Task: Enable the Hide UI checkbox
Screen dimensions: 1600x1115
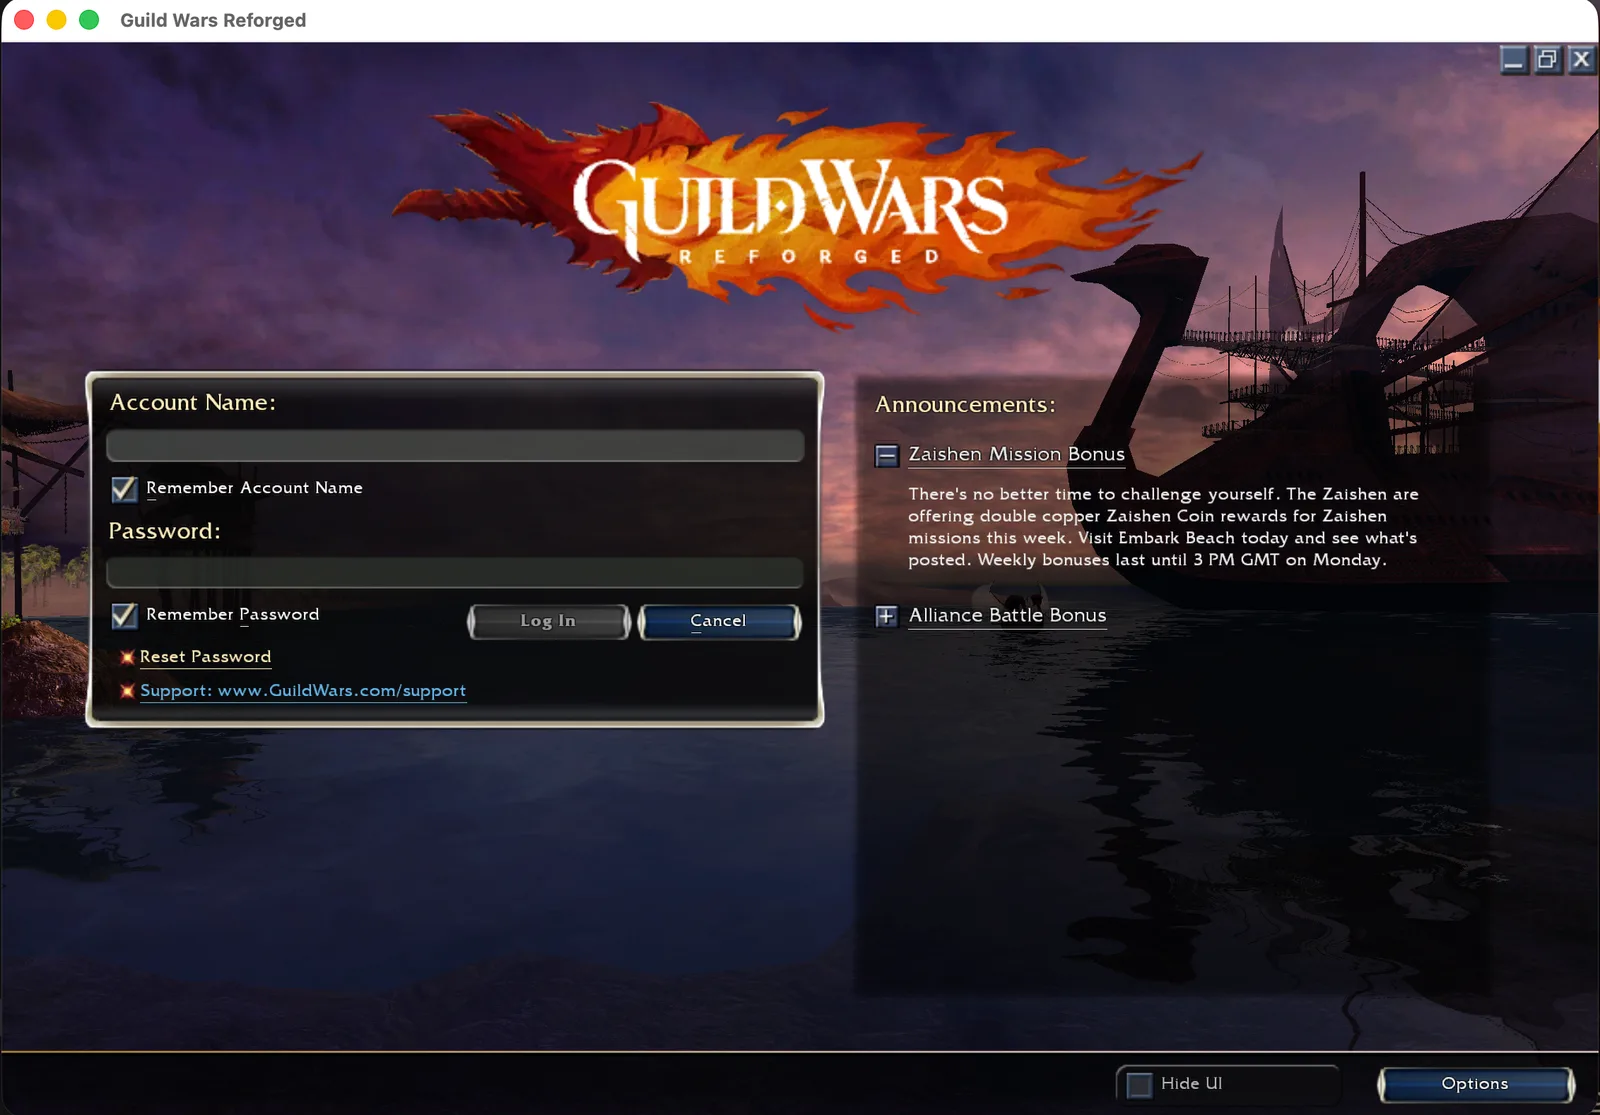Action: 1139,1085
